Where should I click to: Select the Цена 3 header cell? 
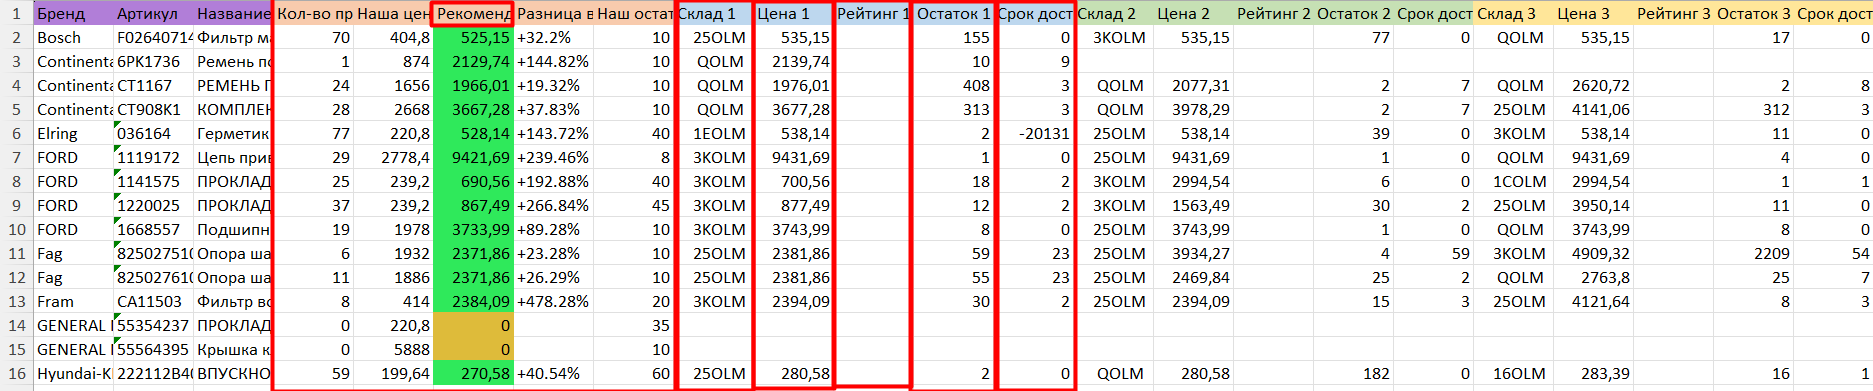(x=1593, y=14)
